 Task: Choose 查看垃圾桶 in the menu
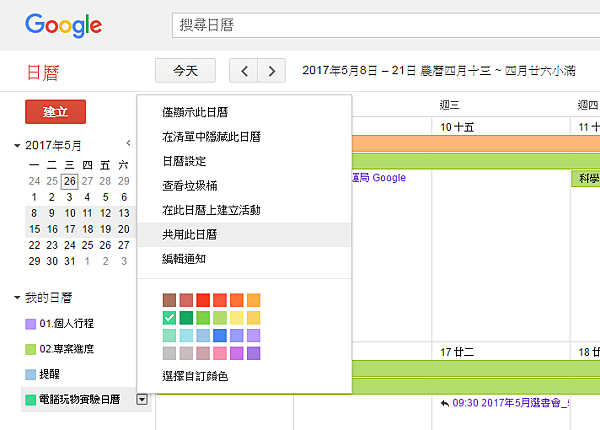[190, 185]
